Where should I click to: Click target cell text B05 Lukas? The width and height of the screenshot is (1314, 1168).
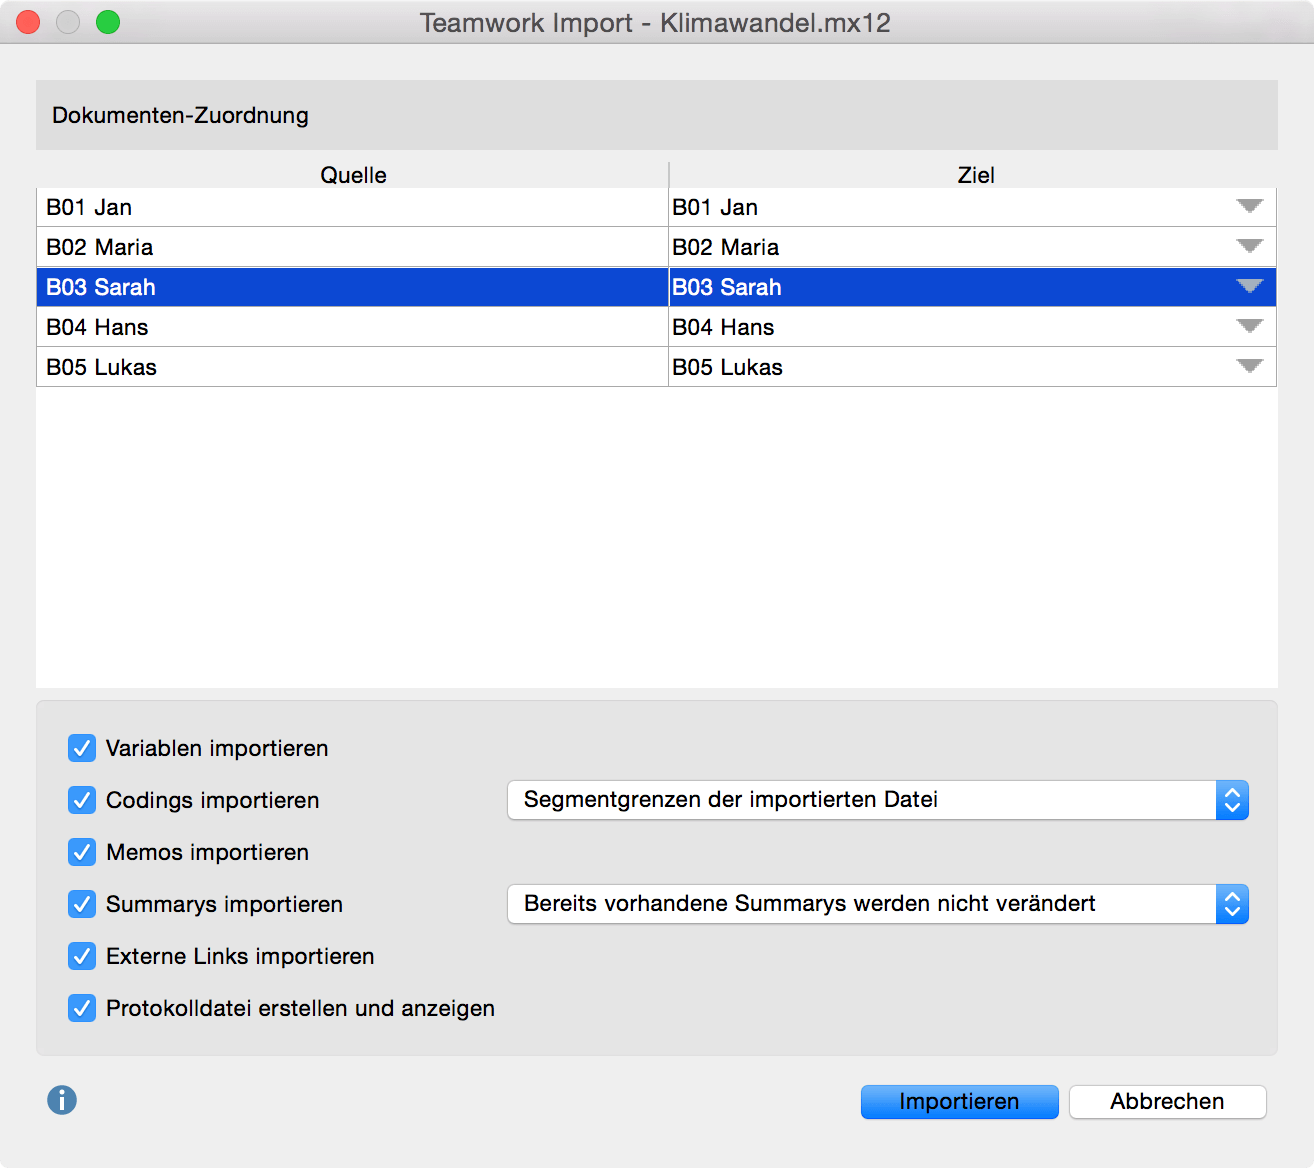tap(727, 367)
